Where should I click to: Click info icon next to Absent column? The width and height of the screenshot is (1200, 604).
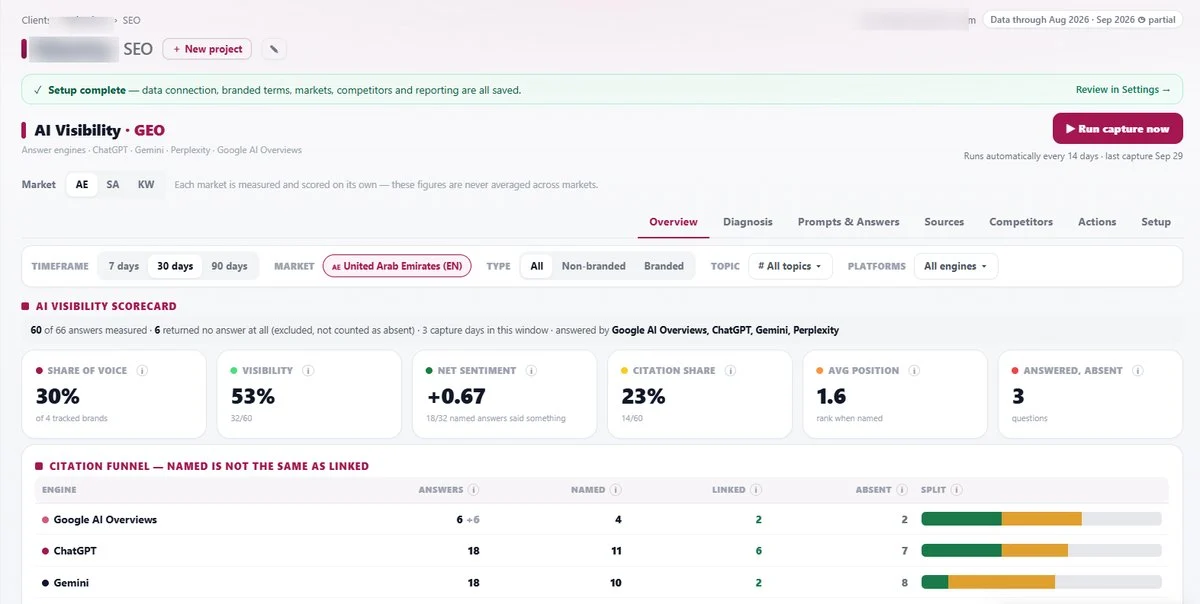pyautogui.click(x=901, y=490)
